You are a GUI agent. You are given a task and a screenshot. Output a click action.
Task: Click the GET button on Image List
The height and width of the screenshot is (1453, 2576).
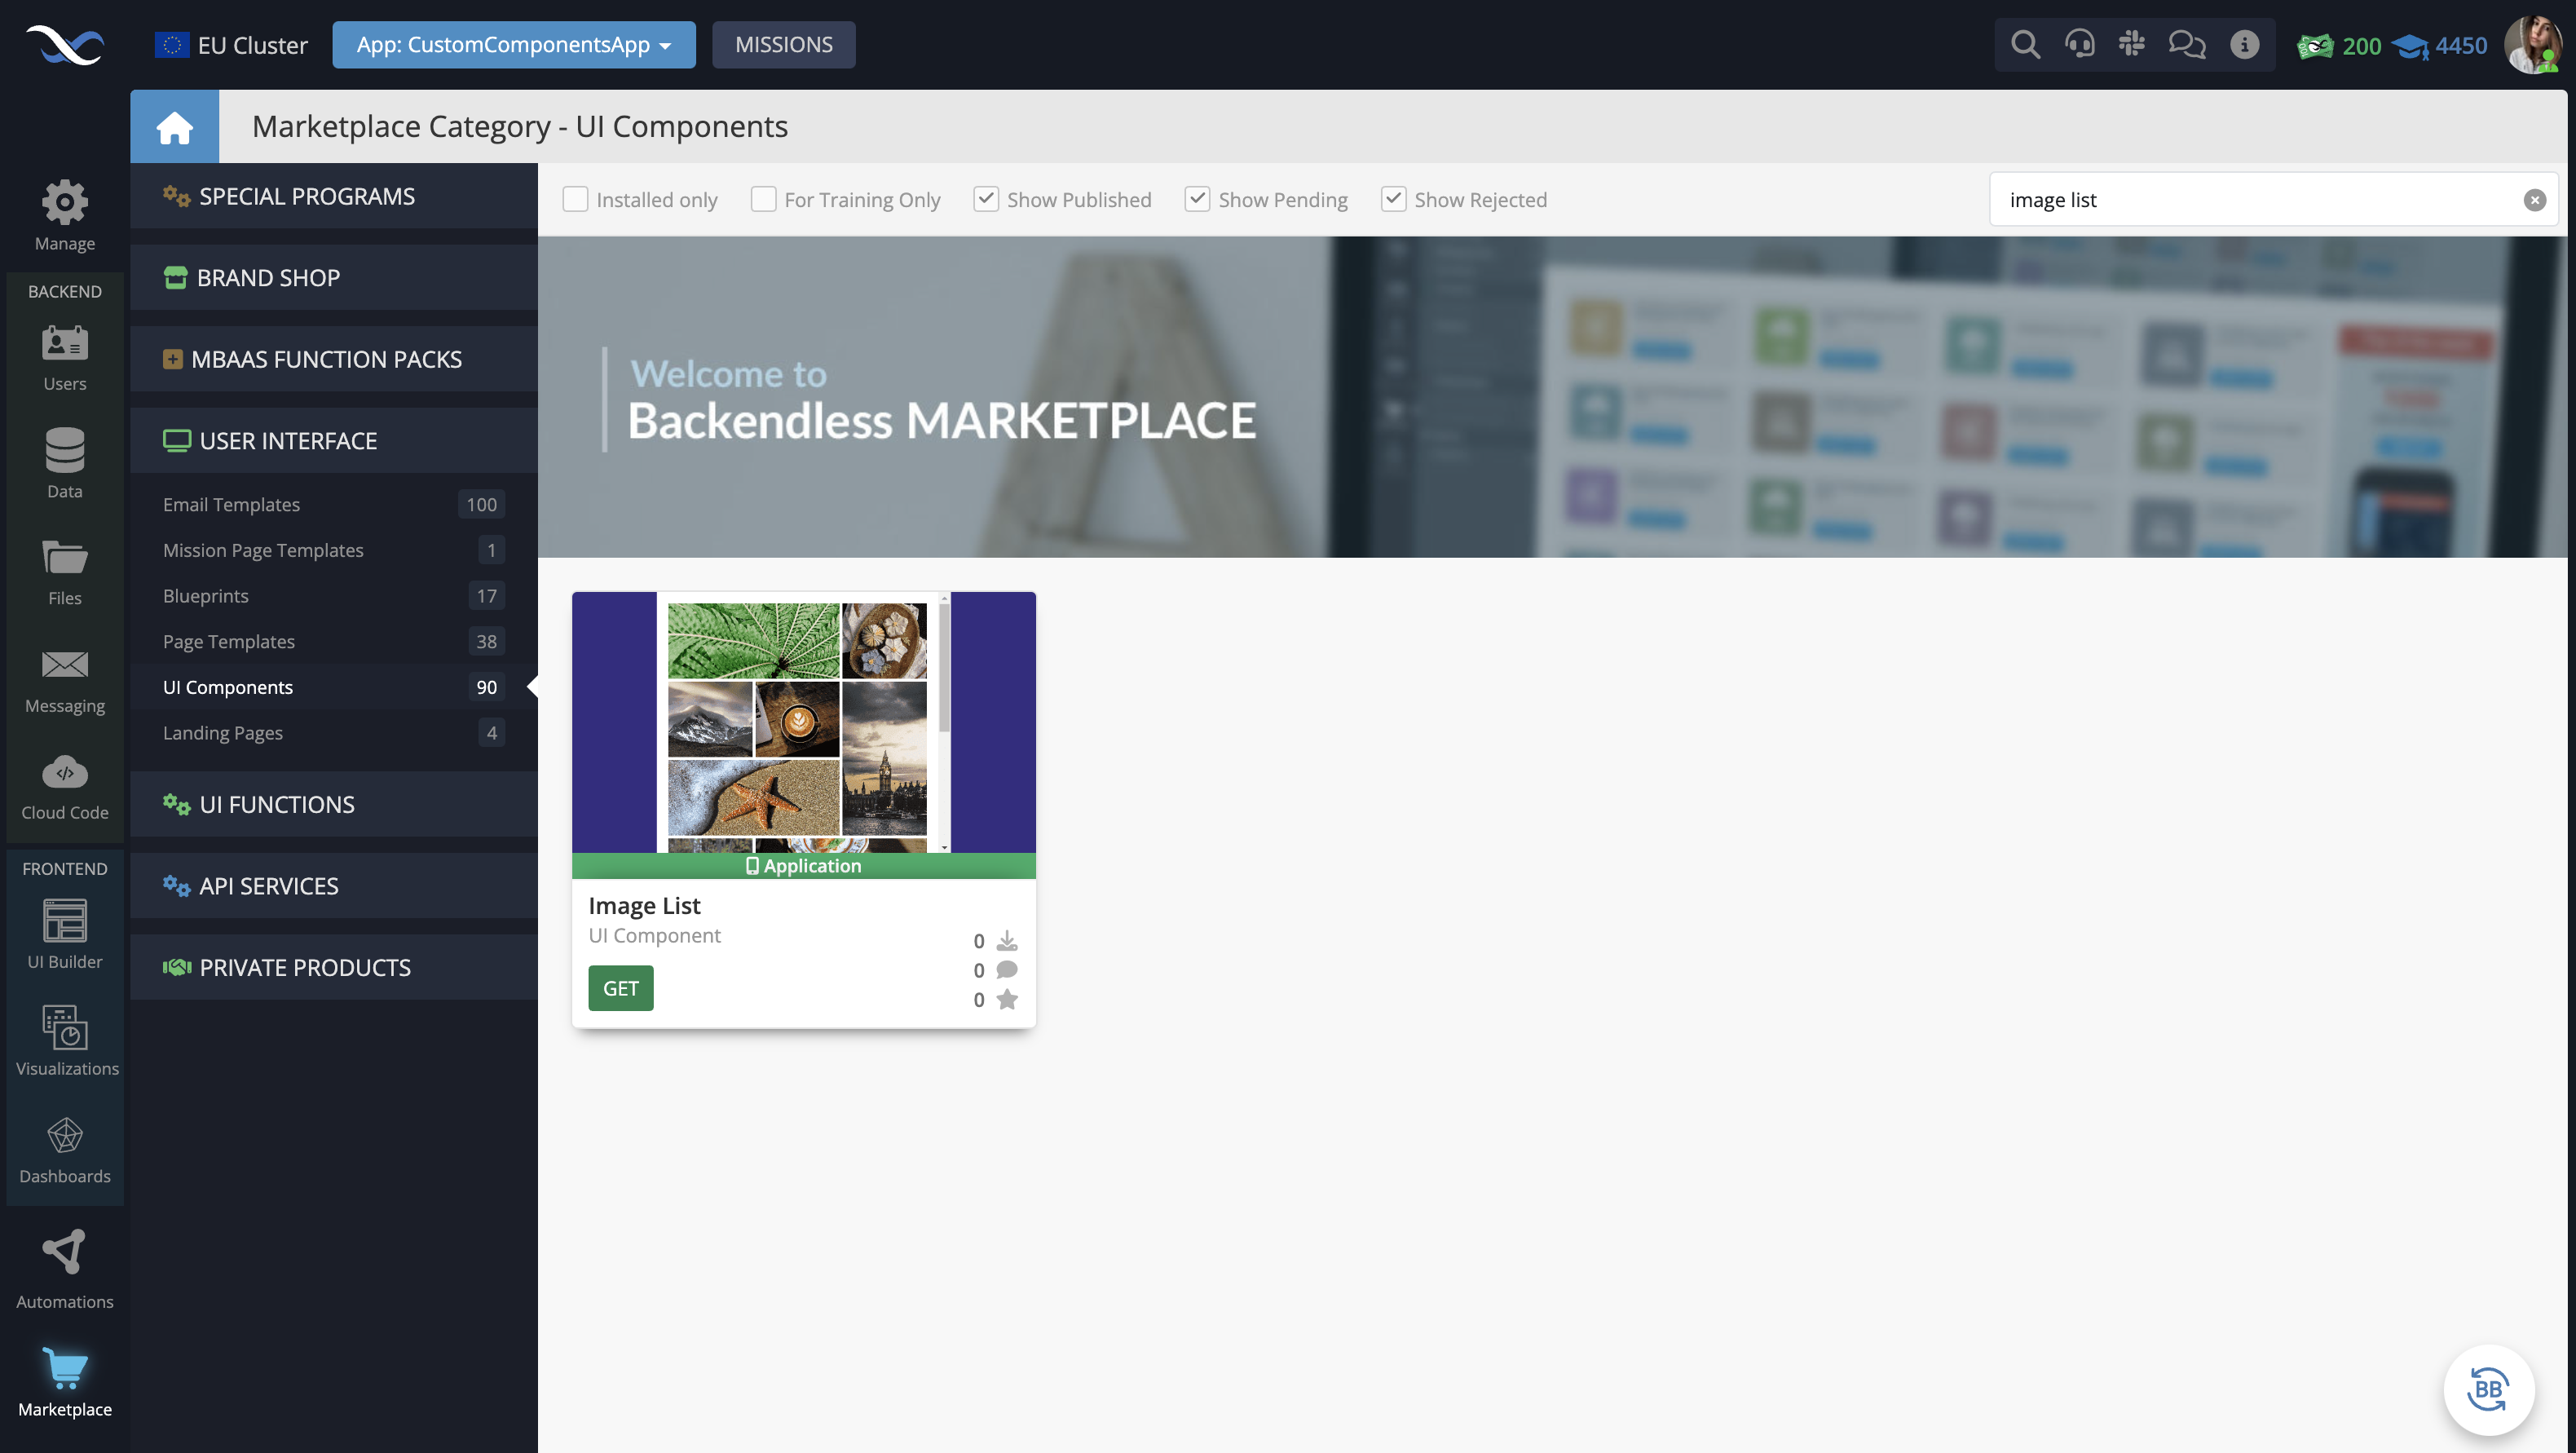[x=621, y=987]
